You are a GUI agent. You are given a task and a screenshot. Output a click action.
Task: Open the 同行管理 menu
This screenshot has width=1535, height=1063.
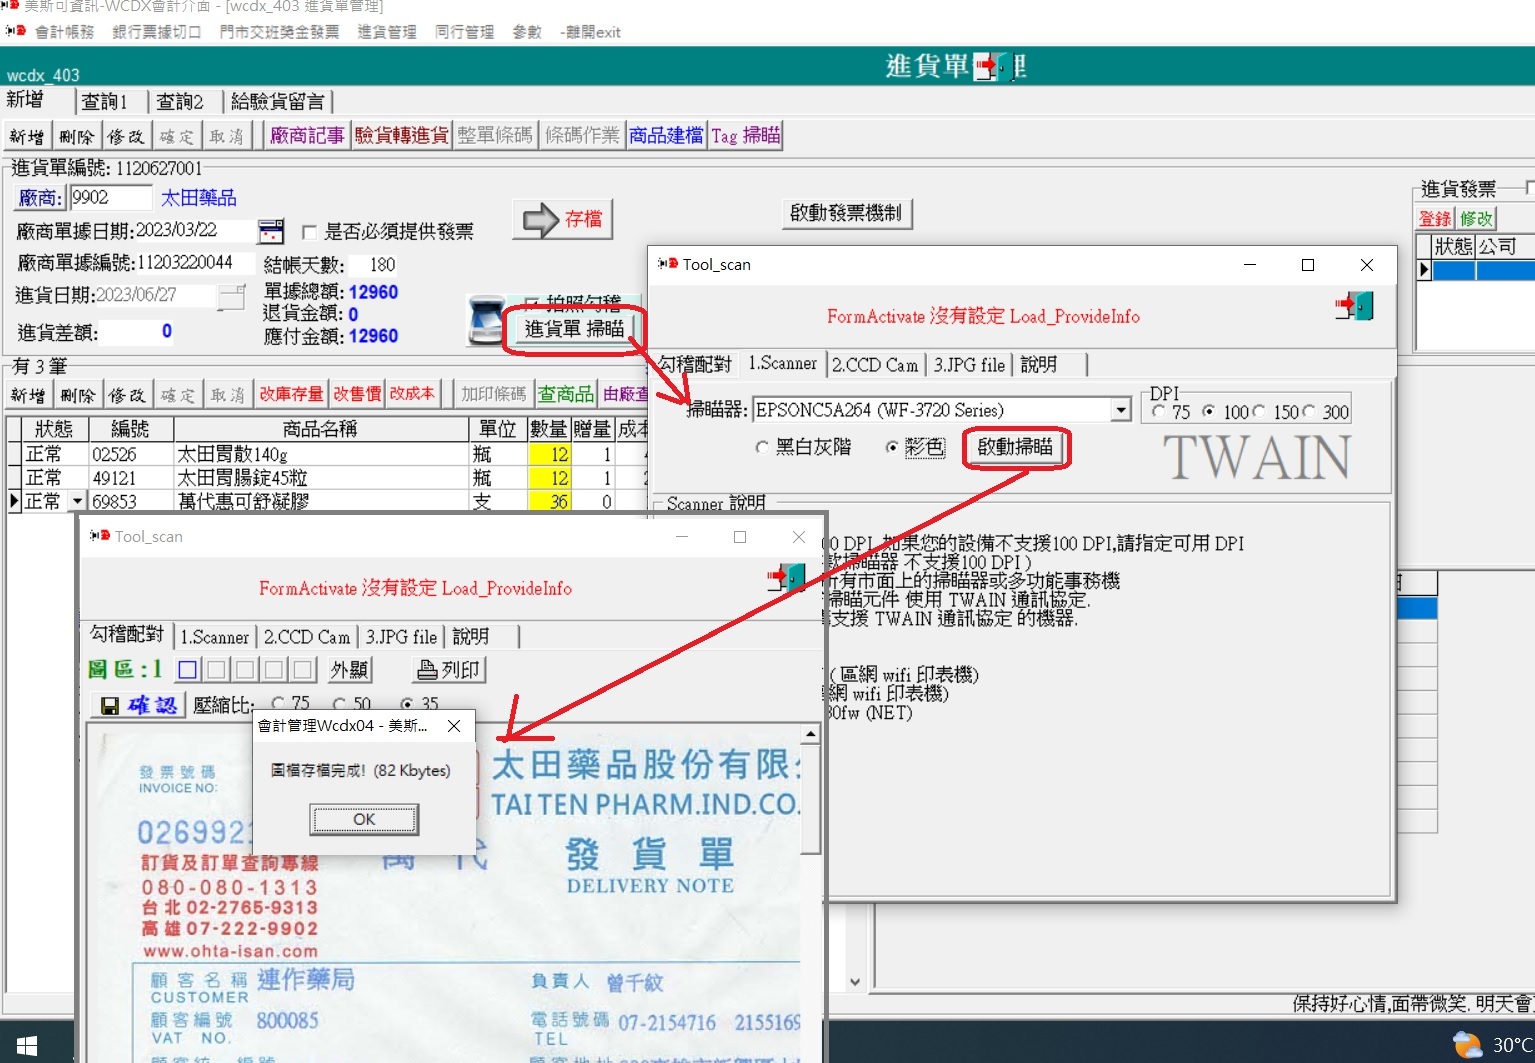(x=464, y=32)
